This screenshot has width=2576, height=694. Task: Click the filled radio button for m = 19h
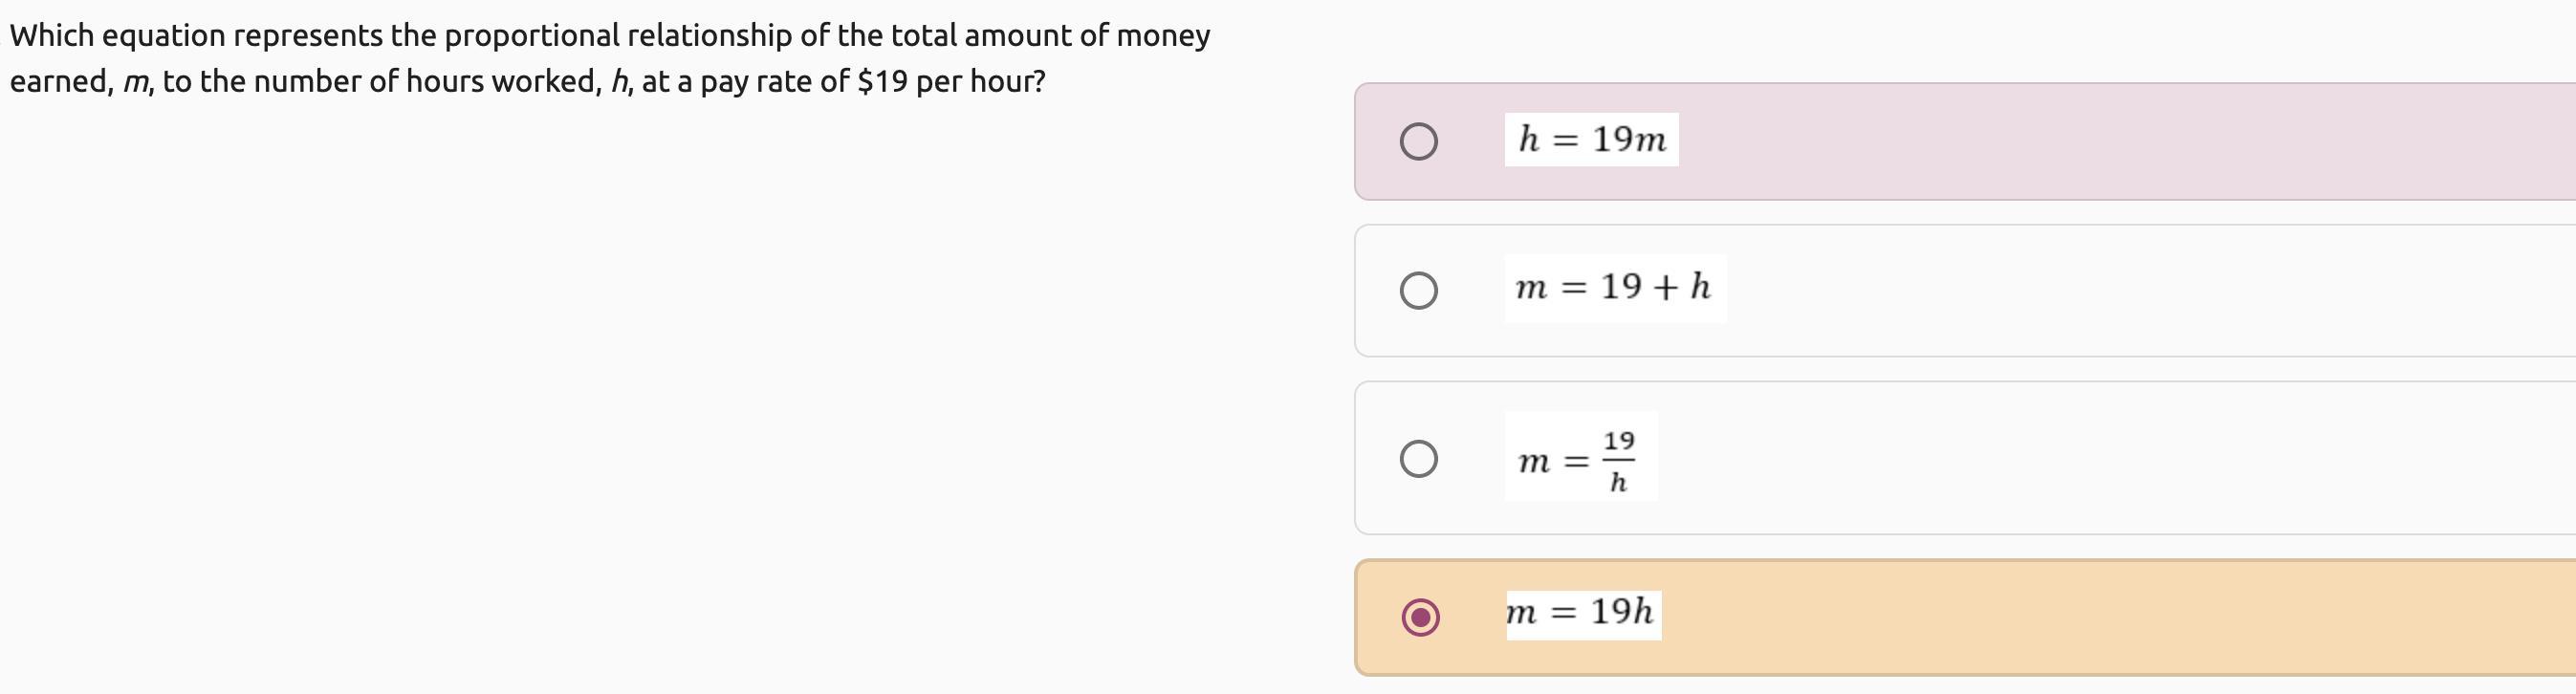click(1420, 616)
